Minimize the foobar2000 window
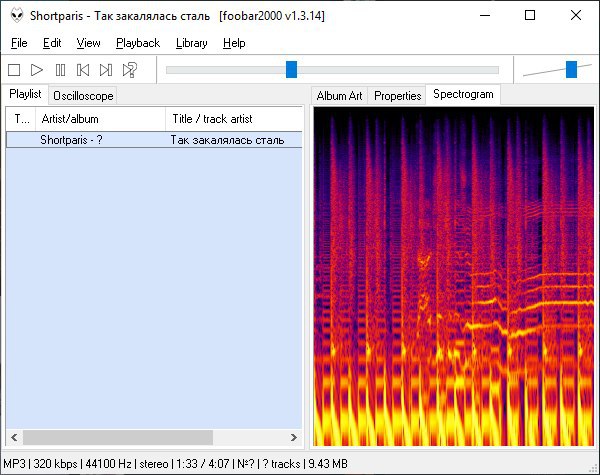The height and width of the screenshot is (475, 600). coord(485,15)
